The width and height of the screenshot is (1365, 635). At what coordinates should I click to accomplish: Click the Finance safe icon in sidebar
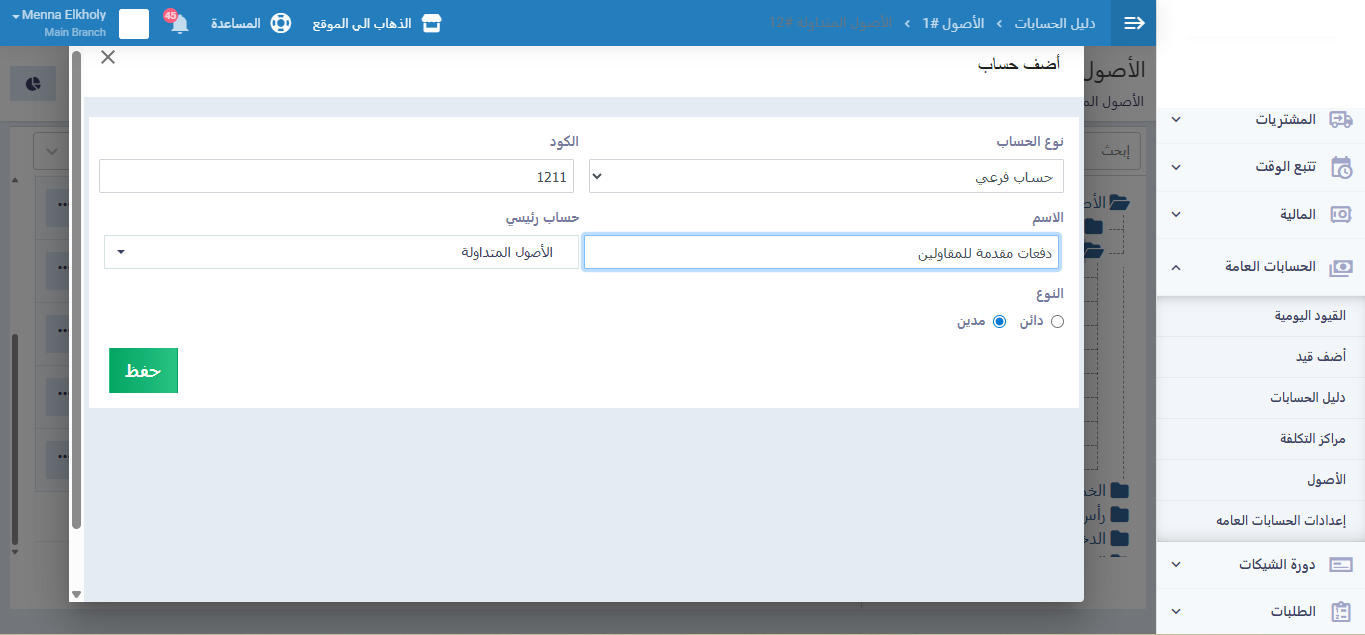1340,214
